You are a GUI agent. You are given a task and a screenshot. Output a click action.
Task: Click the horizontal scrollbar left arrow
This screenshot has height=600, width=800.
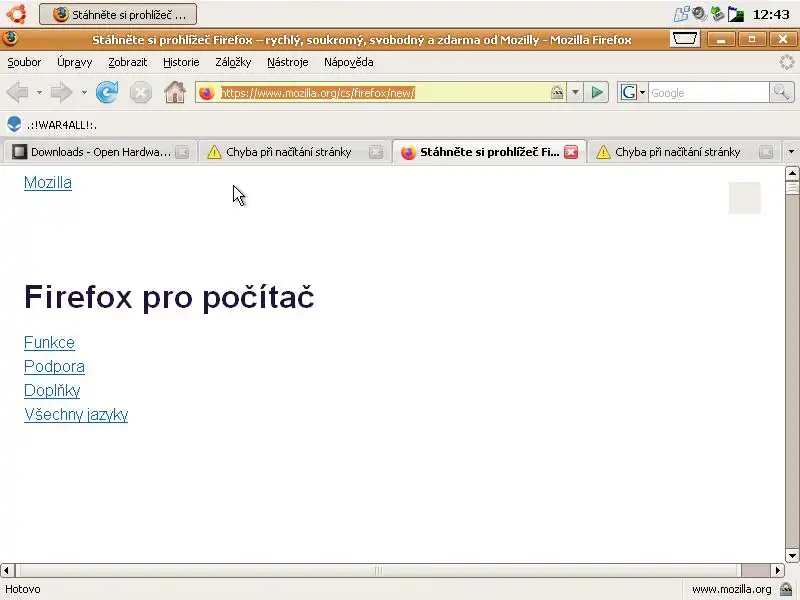point(7,570)
